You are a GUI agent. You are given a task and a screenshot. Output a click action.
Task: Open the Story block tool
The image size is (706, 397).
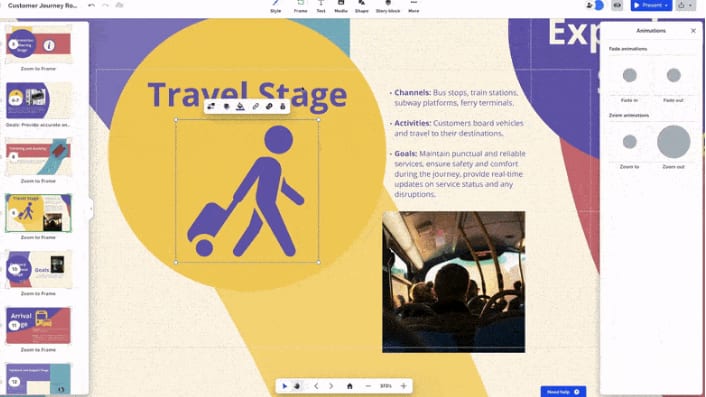[x=388, y=6]
